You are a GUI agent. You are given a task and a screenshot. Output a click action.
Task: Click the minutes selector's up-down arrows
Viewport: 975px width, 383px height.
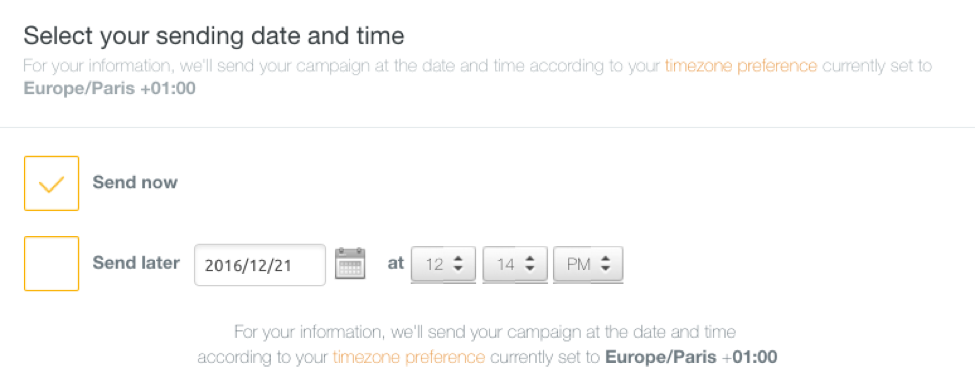530,265
